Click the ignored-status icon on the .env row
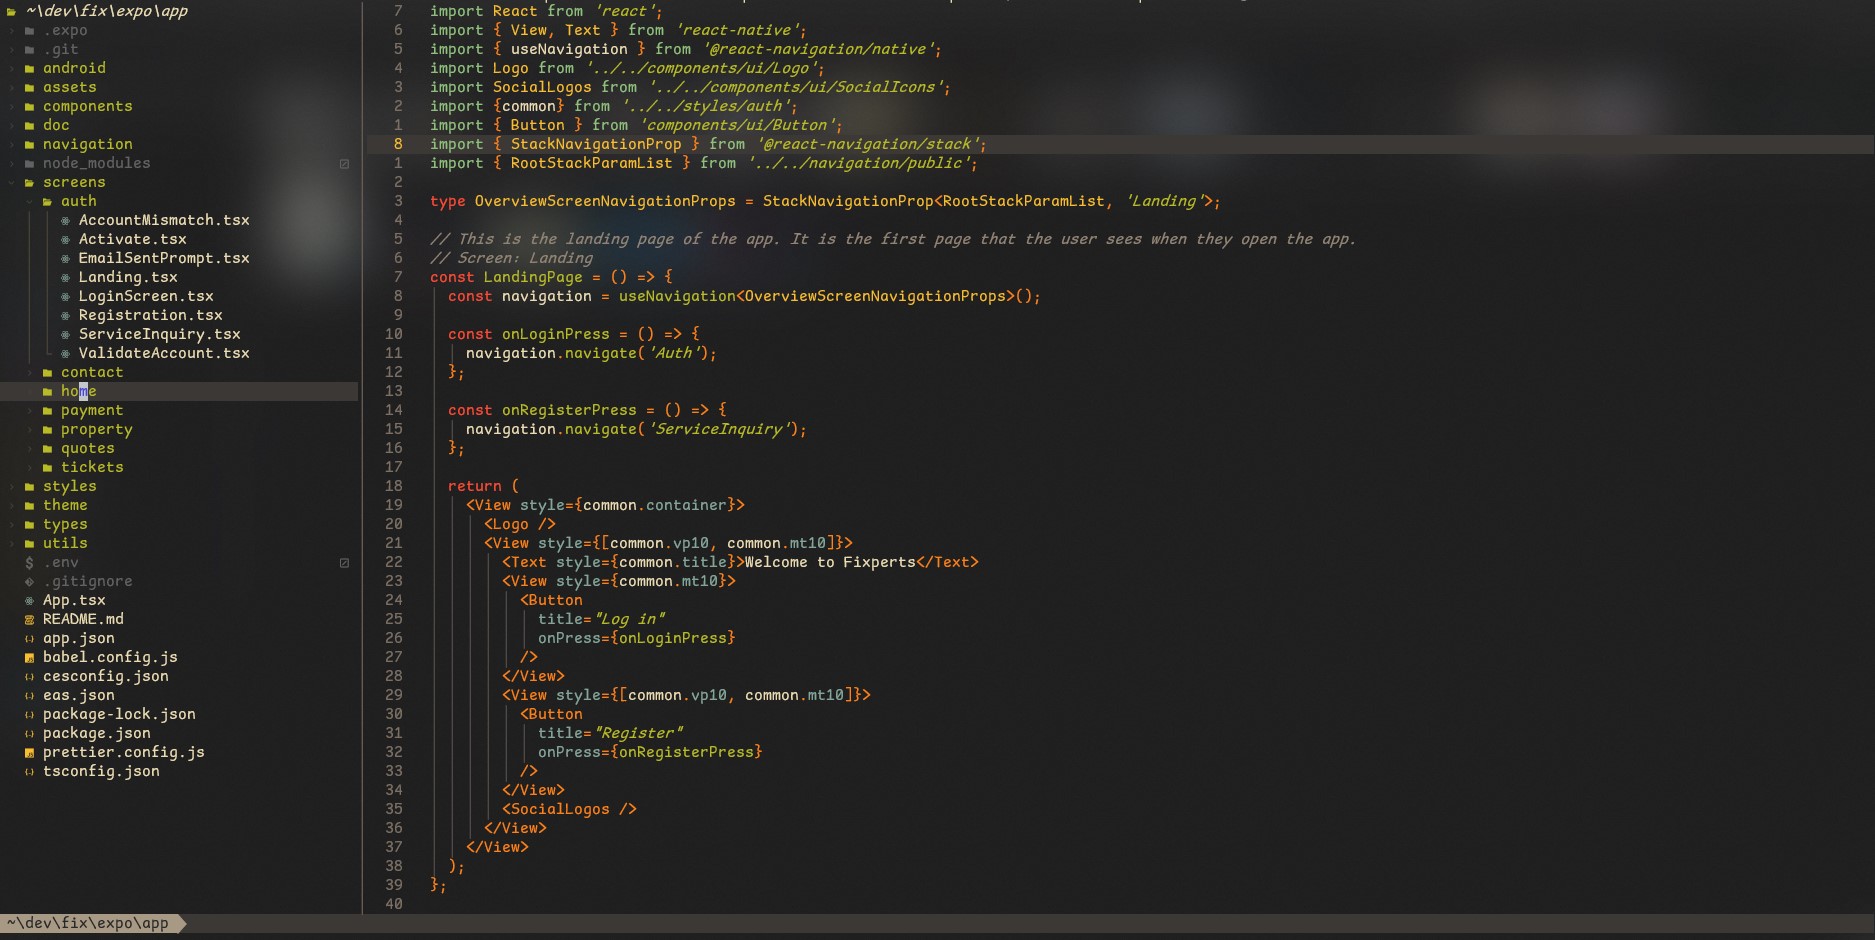 (344, 563)
